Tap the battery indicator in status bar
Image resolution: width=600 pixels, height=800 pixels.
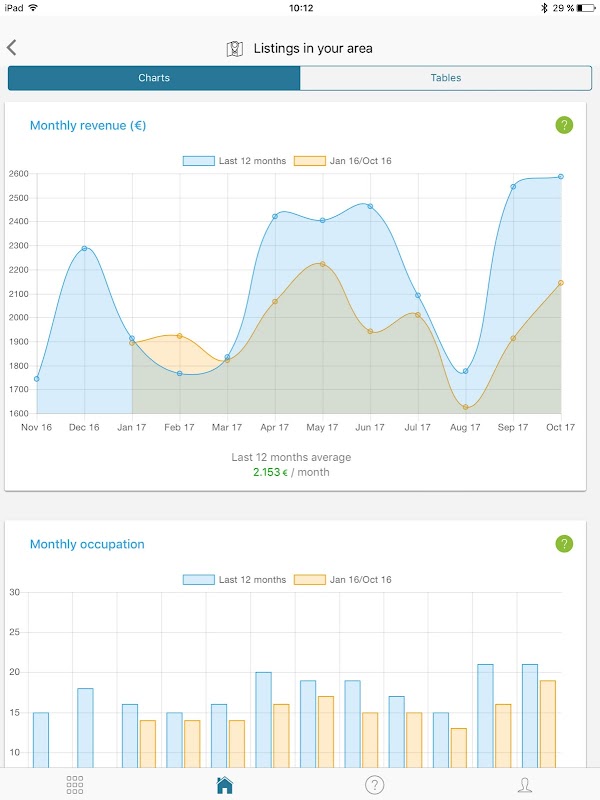coord(586,8)
